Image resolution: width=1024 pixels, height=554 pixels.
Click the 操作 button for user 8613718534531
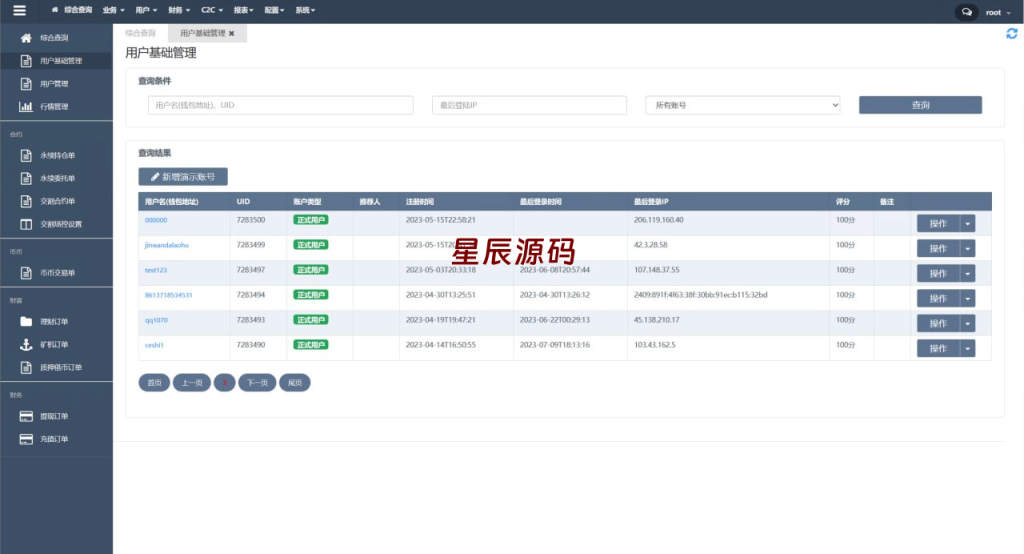point(938,299)
